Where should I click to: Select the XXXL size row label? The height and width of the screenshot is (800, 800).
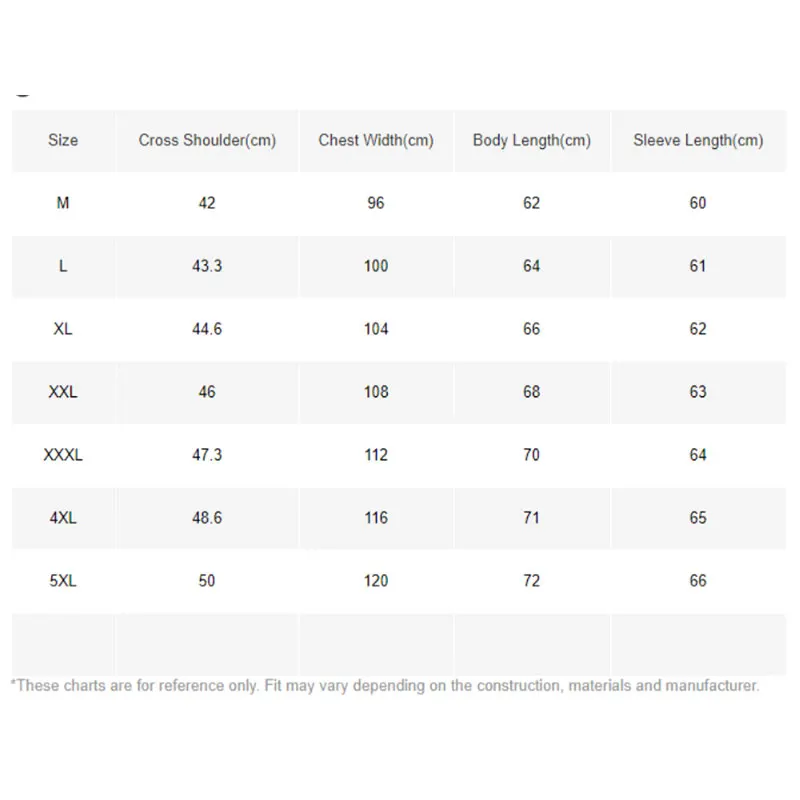pyautogui.click(x=63, y=455)
